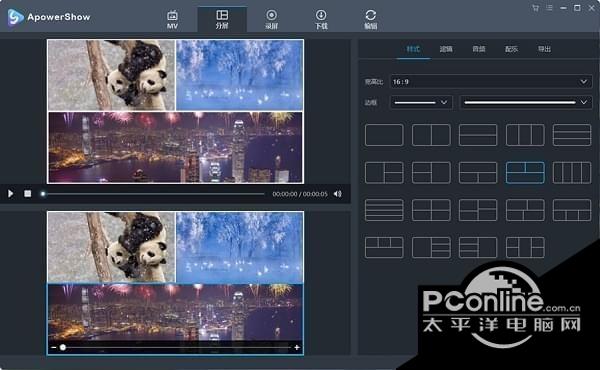Click the blue snowy tree cell in lower editor
This screenshot has height=370, width=600.
coord(240,247)
